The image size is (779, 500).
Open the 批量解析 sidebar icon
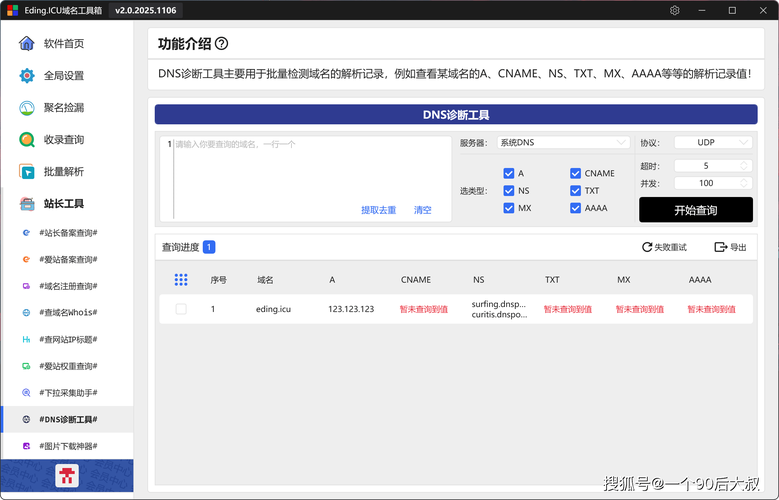click(x=27, y=171)
